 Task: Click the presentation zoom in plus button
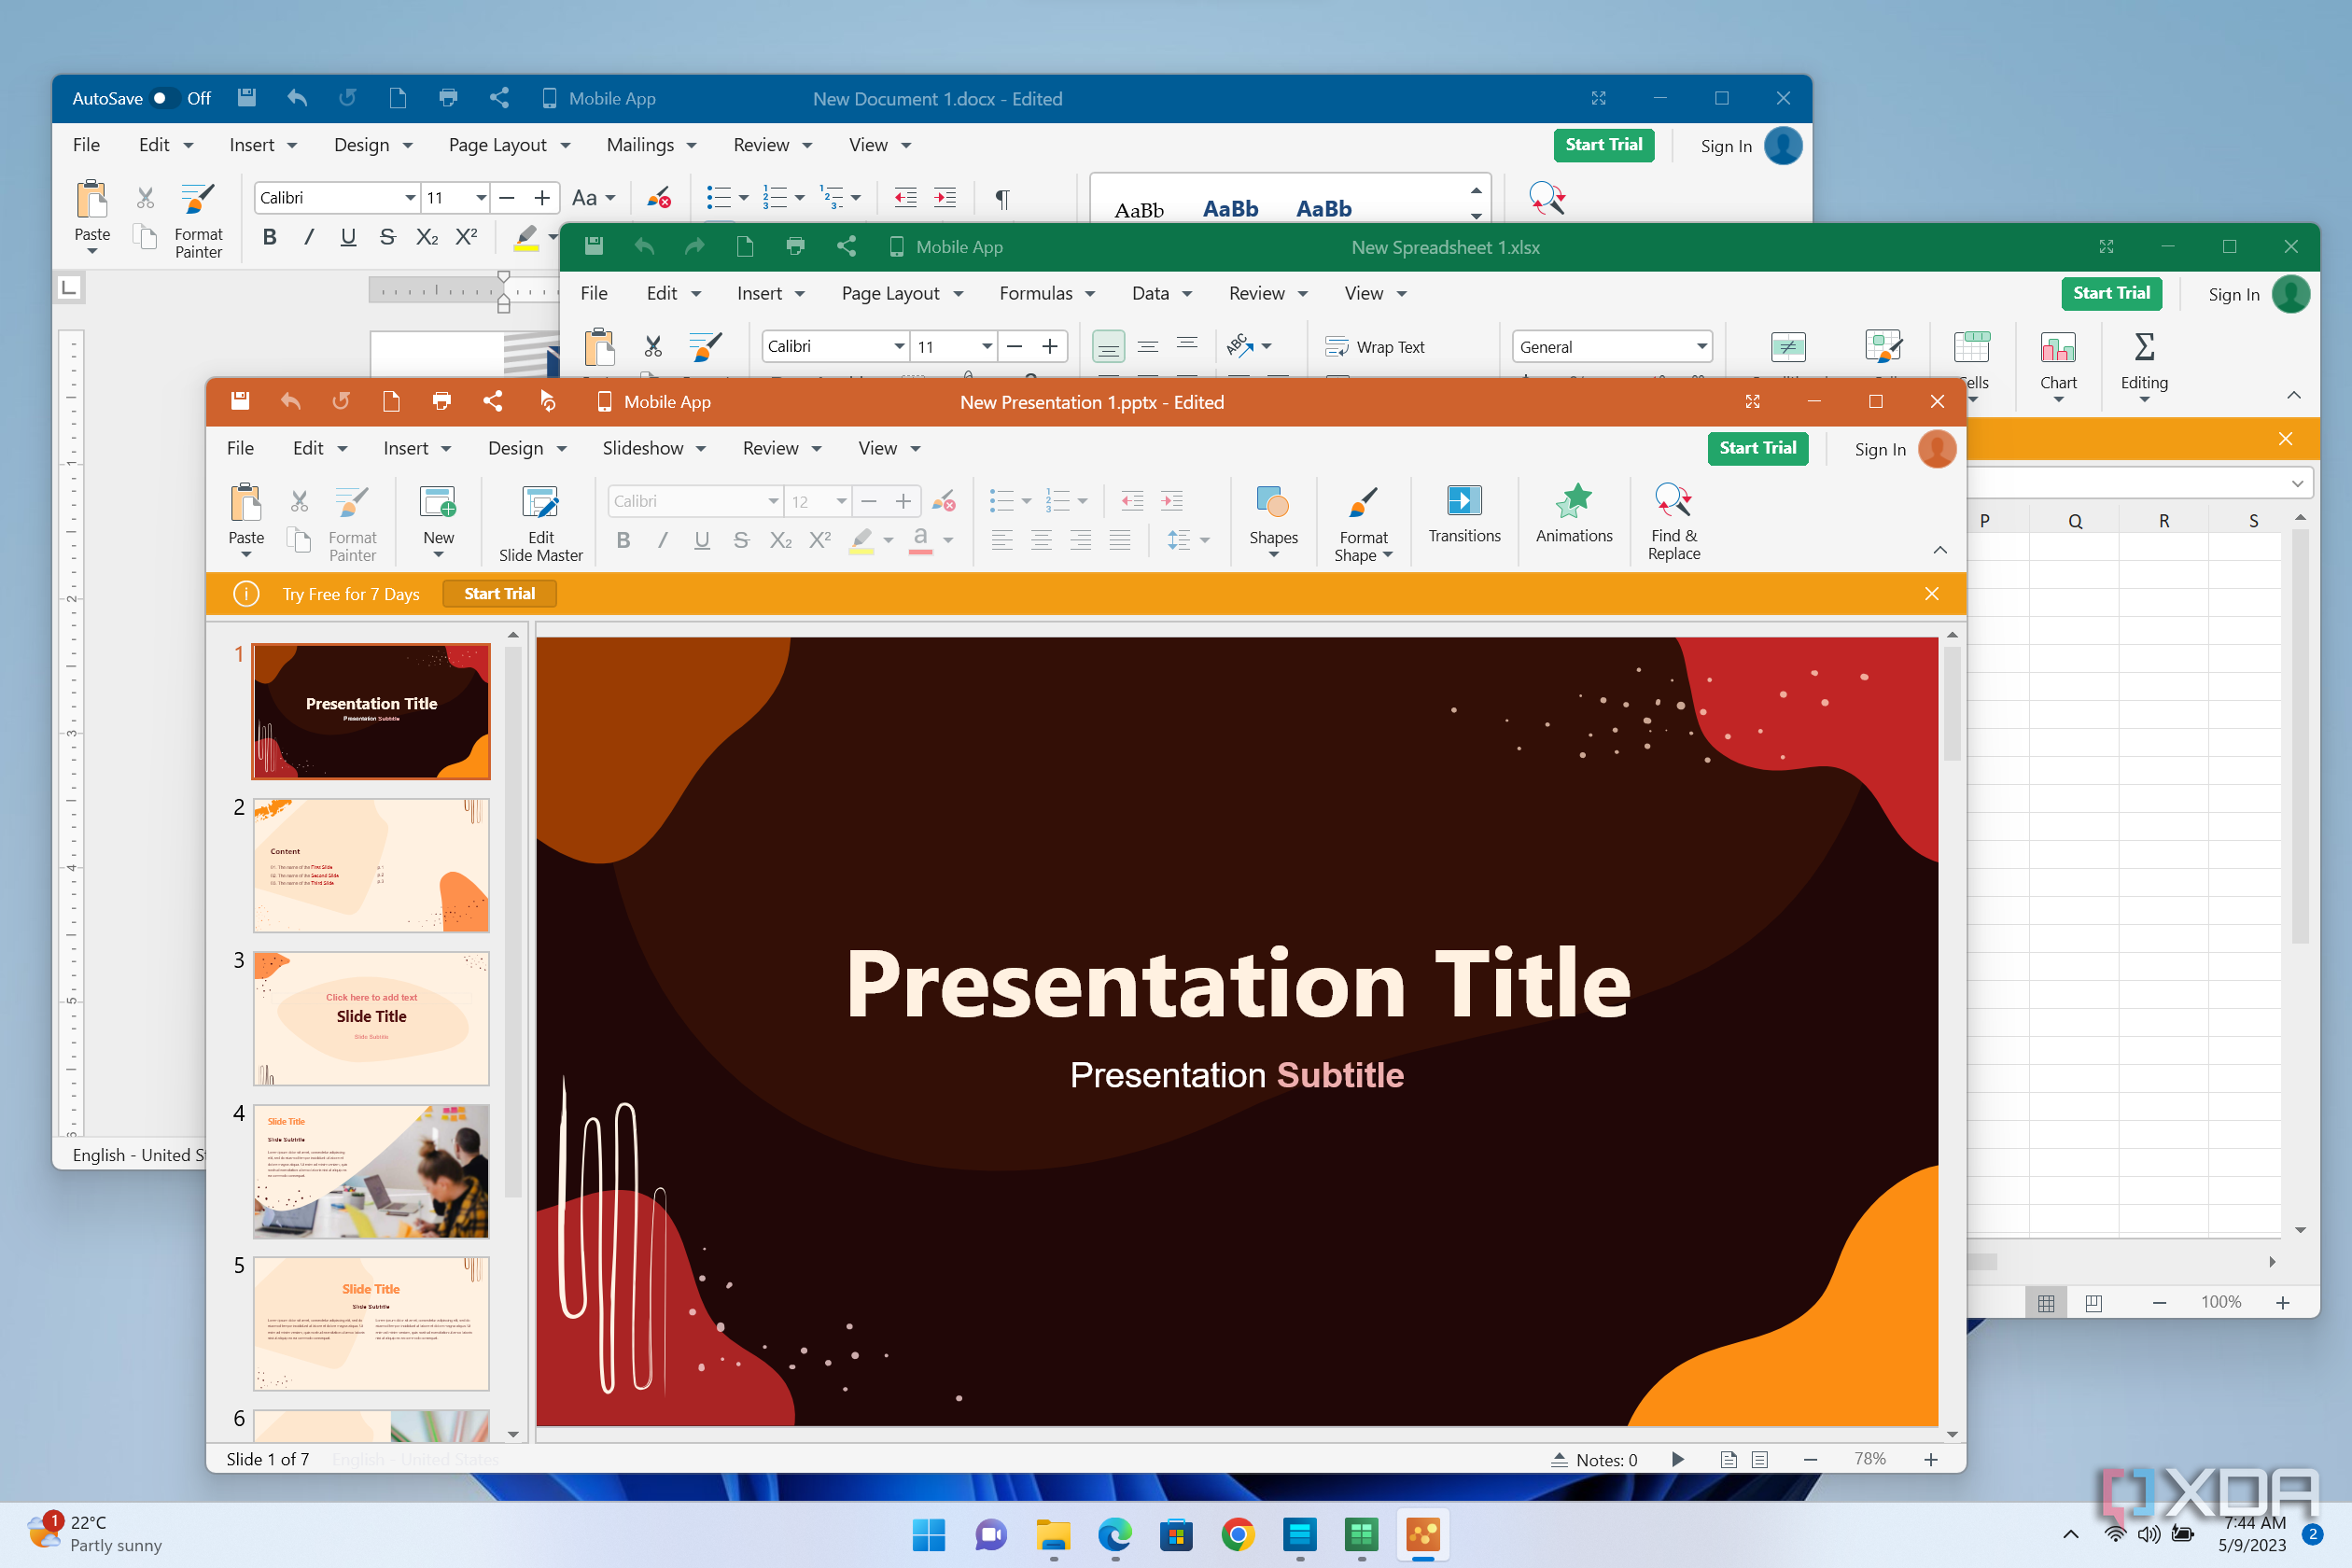[x=1931, y=1460]
